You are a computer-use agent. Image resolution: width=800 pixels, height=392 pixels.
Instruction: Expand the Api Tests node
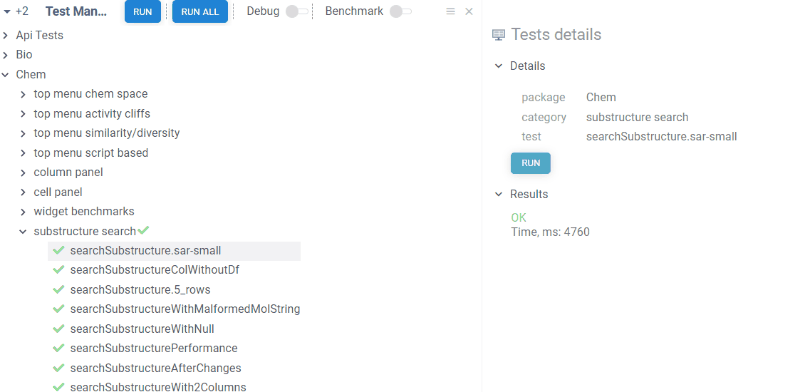pos(6,35)
